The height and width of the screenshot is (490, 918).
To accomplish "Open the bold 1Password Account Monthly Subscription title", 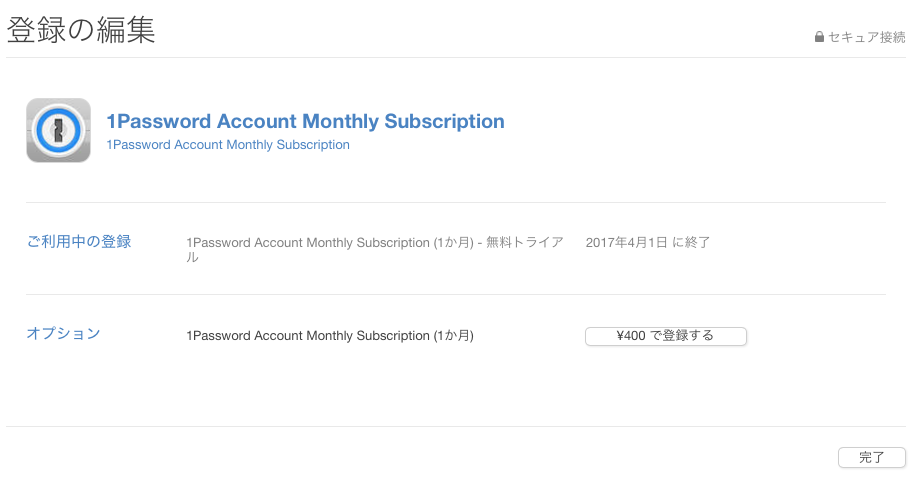I will [x=305, y=121].
